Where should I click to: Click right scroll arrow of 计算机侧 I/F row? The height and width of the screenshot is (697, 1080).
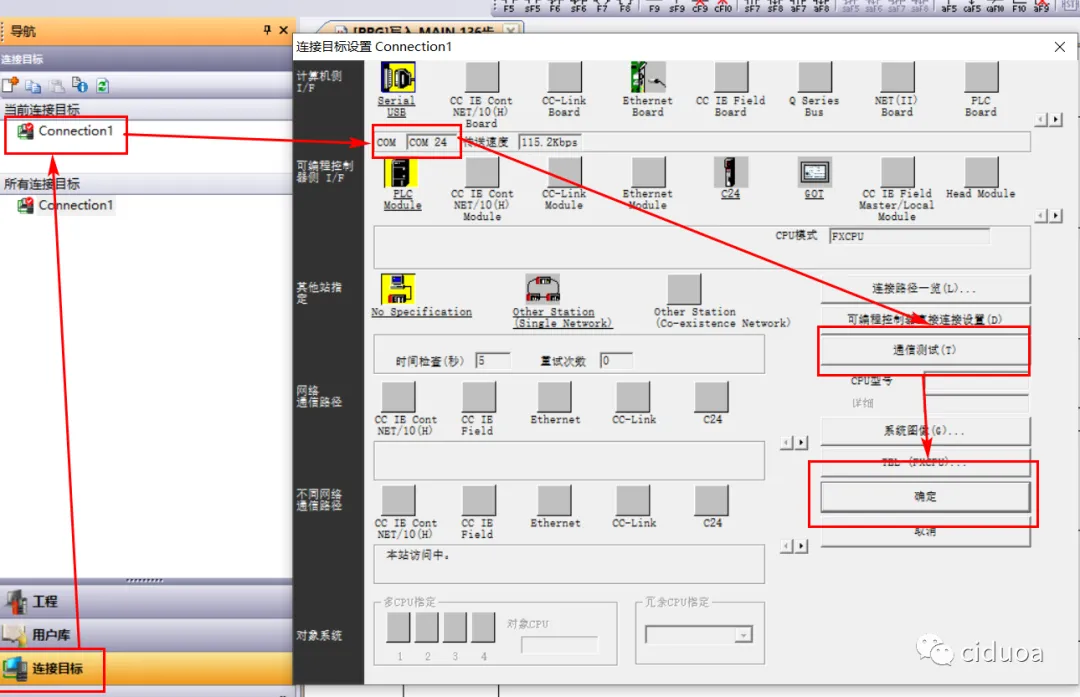[1056, 119]
